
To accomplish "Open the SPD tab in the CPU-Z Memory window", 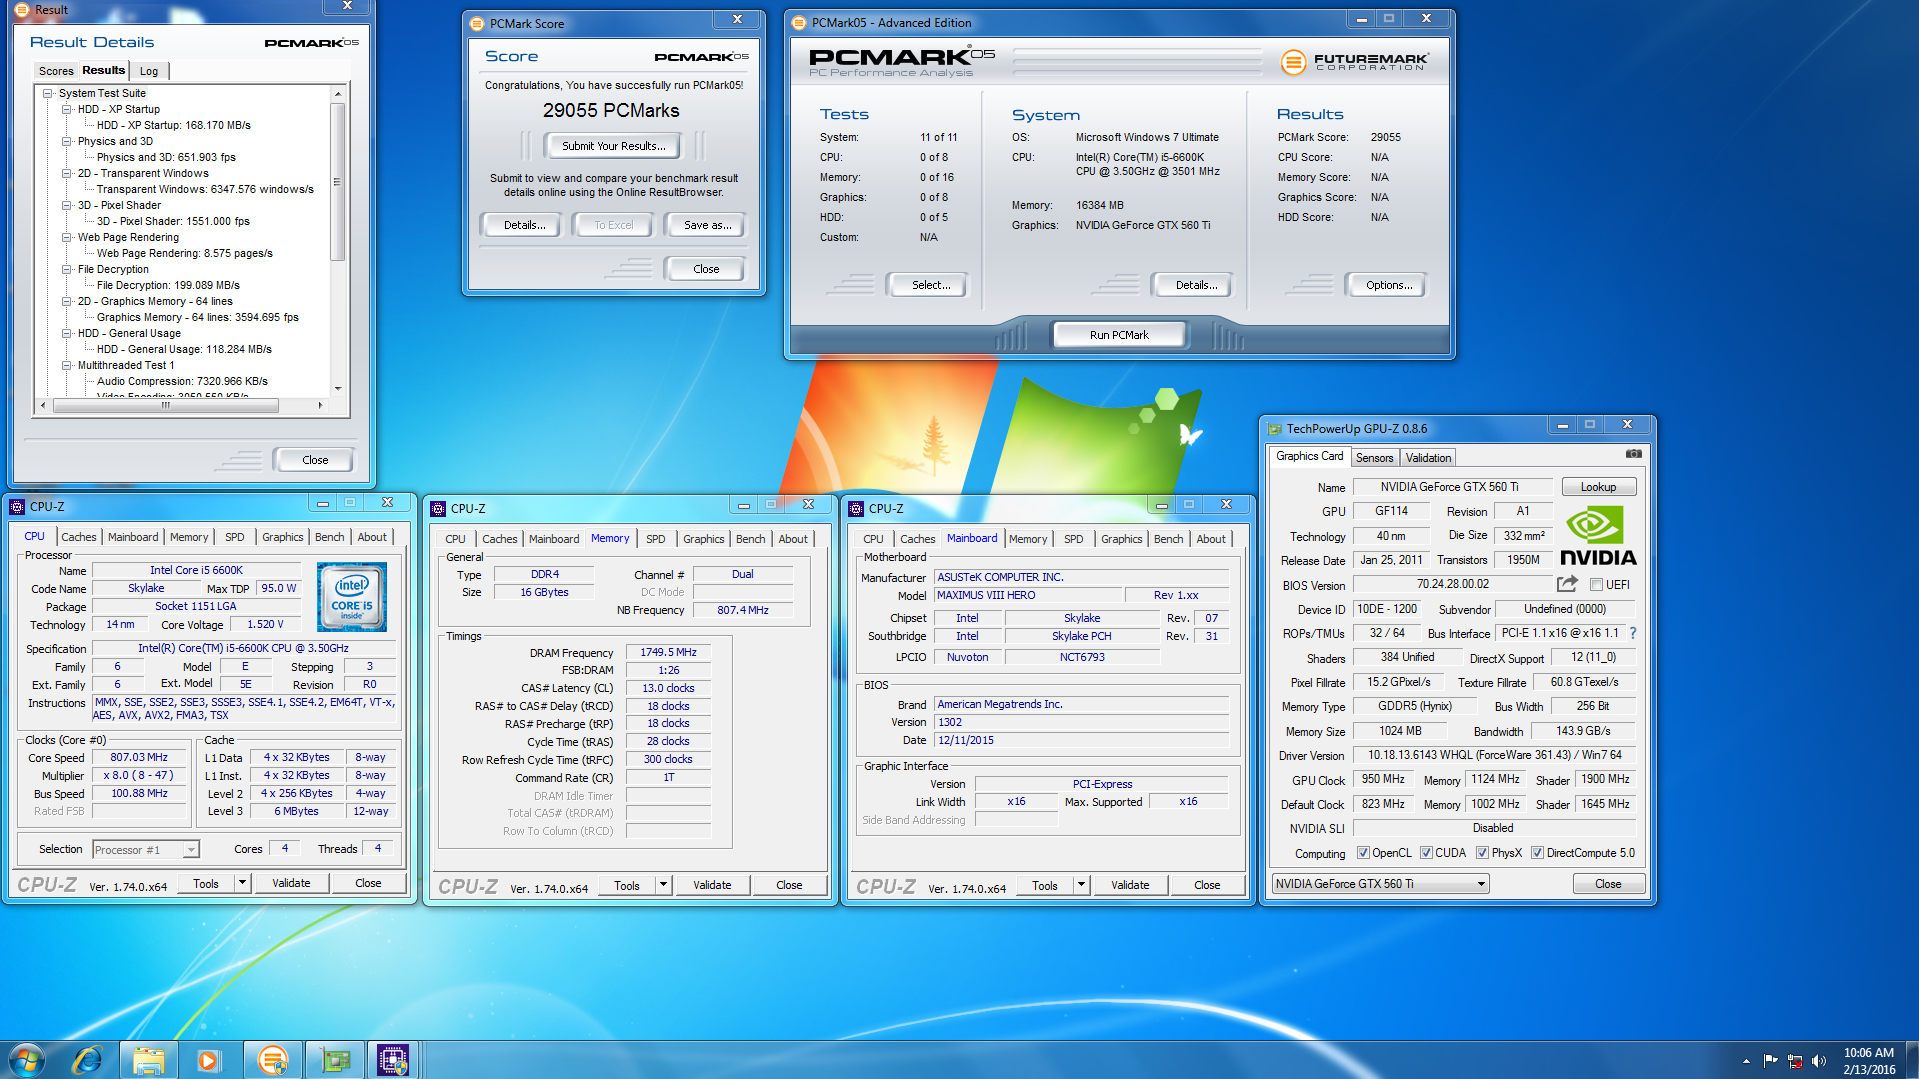I will [655, 539].
